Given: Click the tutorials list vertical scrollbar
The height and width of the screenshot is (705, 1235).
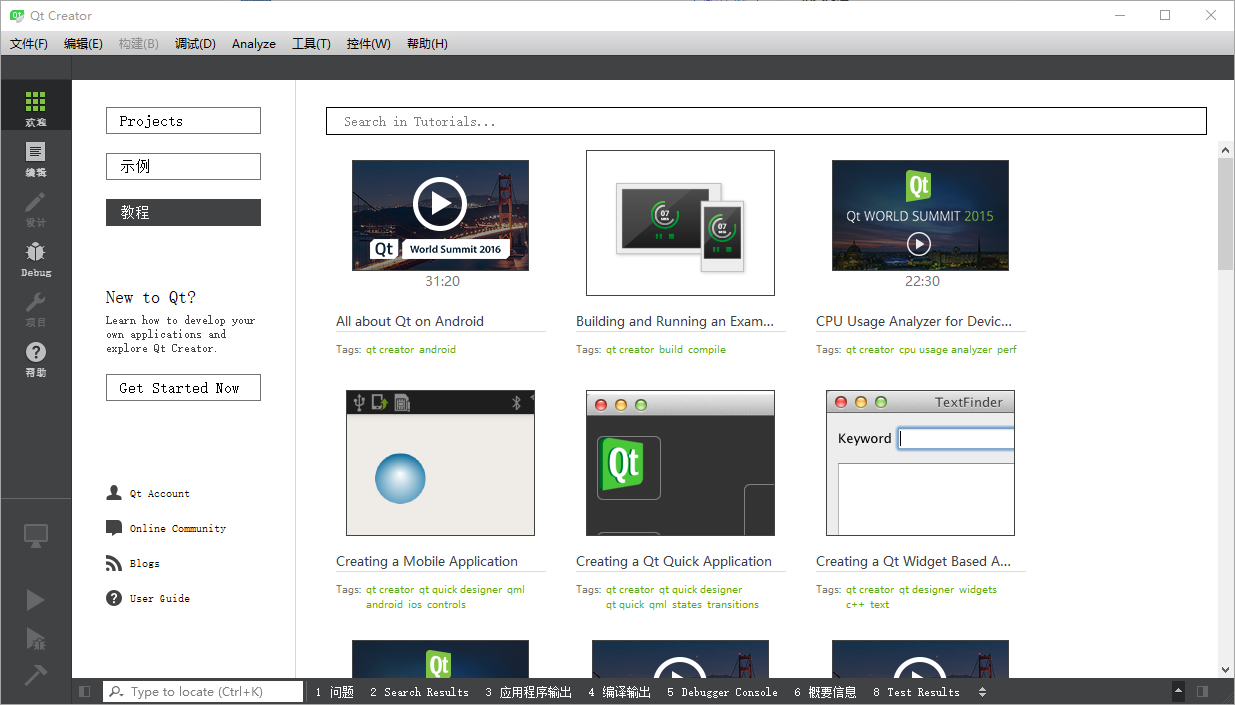Looking at the screenshot, I should tap(1225, 213).
